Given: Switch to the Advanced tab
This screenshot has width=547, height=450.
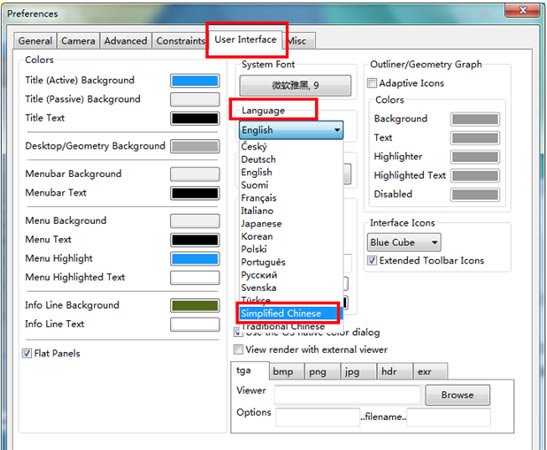Looking at the screenshot, I should (126, 41).
